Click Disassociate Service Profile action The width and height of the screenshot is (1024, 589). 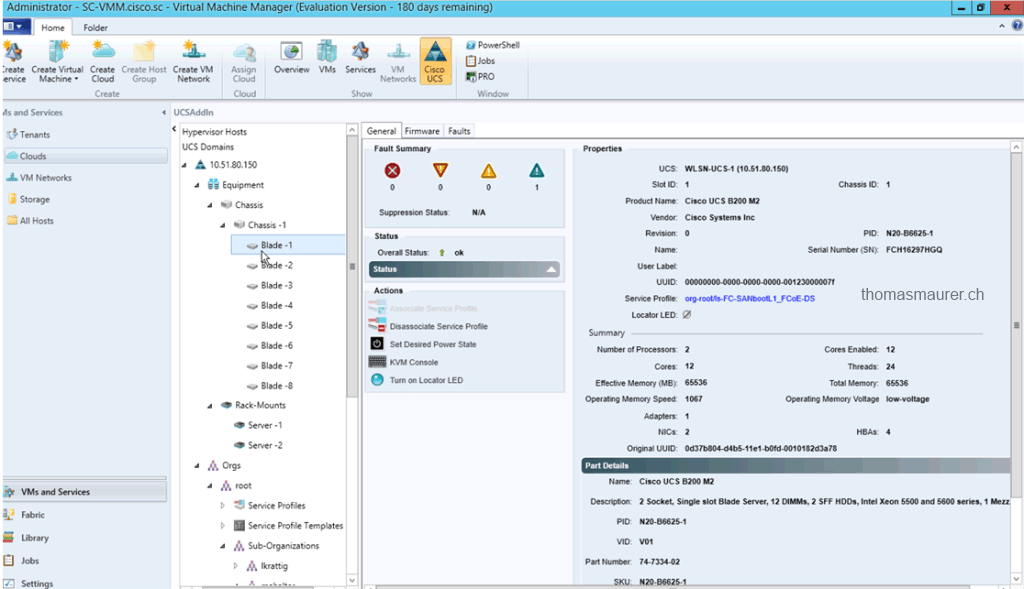[x=428, y=326]
